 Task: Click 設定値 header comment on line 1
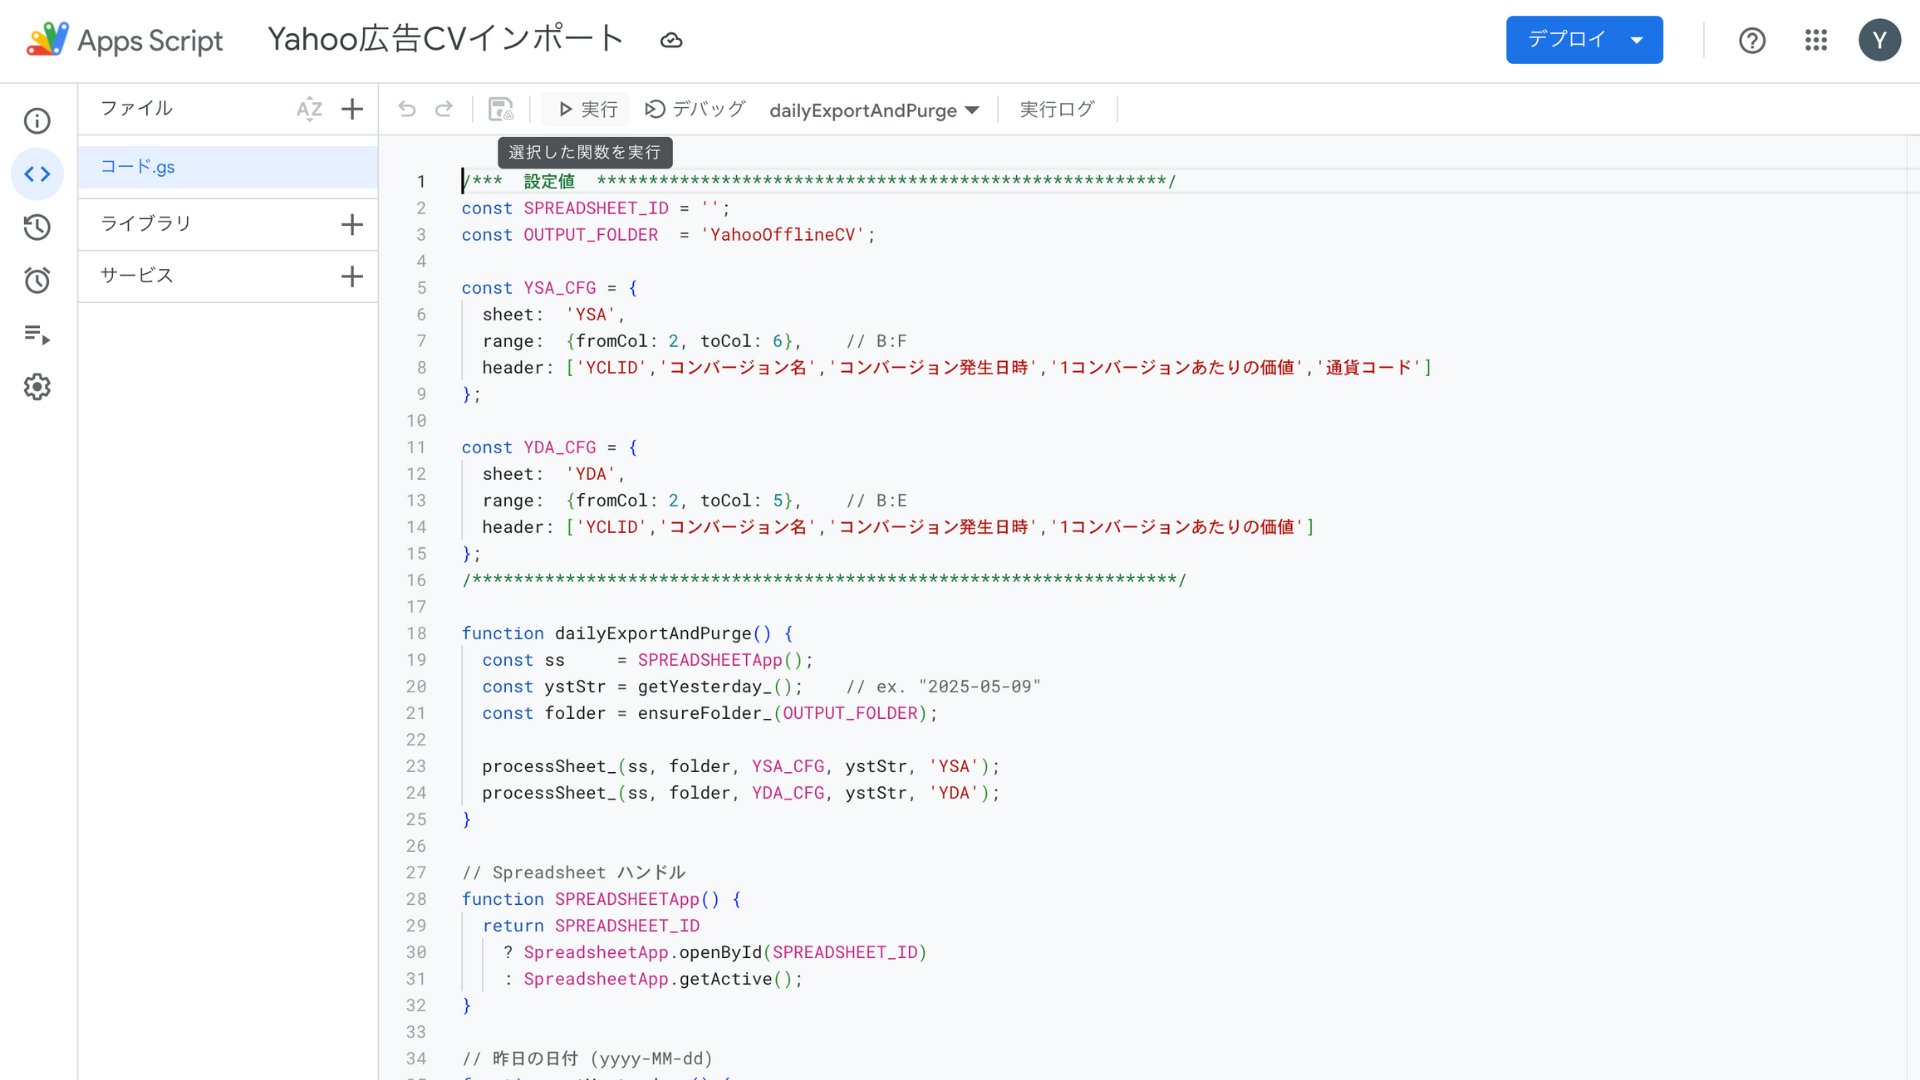tap(549, 181)
